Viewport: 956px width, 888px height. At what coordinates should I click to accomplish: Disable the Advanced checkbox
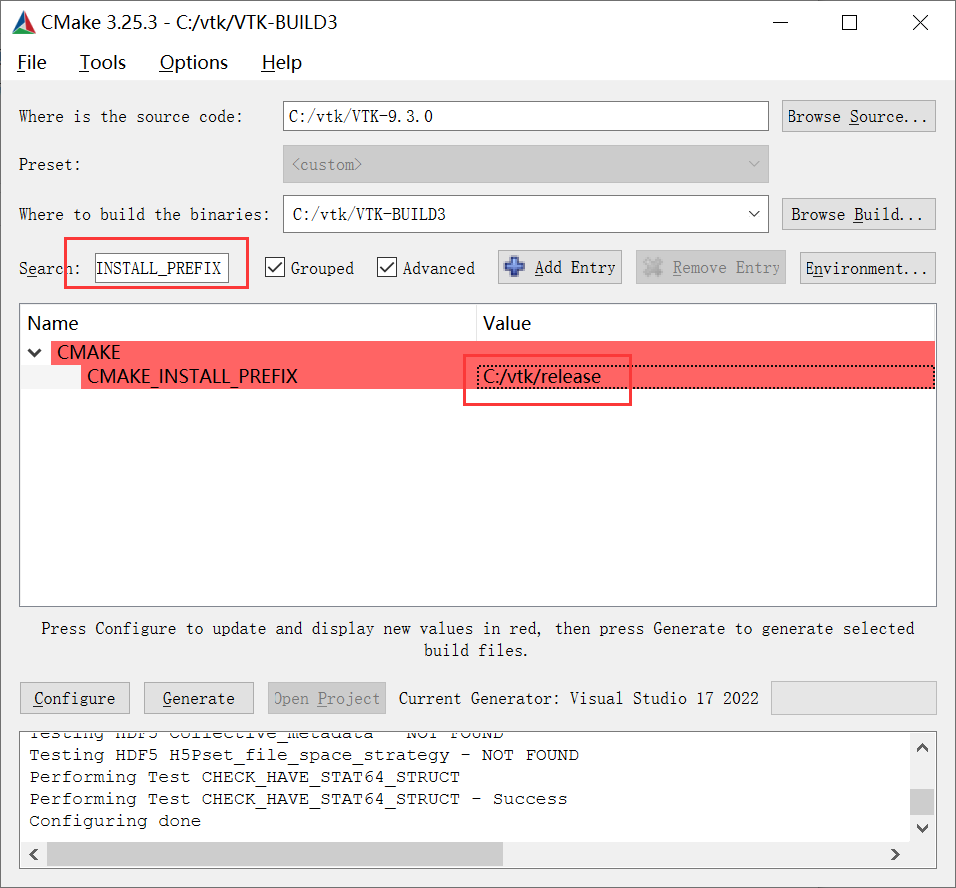pos(387,268)
